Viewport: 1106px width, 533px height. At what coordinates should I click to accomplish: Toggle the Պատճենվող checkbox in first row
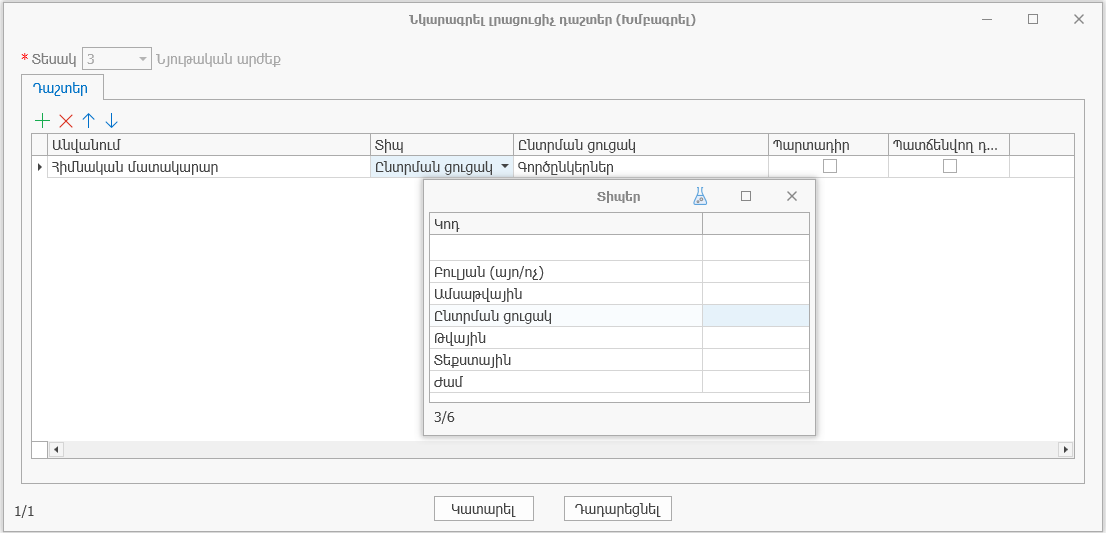(950, 166)
